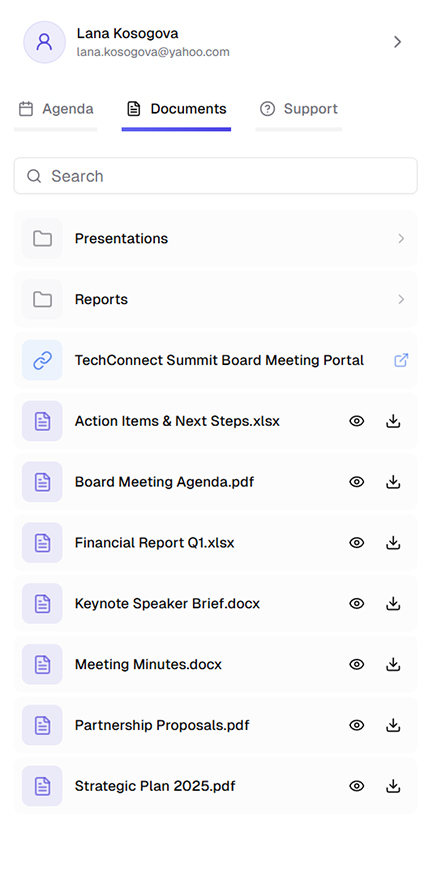
Task: Download Action Items & Next Steps.xlsx
Action: pyautogui.click(x=393, y=421)
